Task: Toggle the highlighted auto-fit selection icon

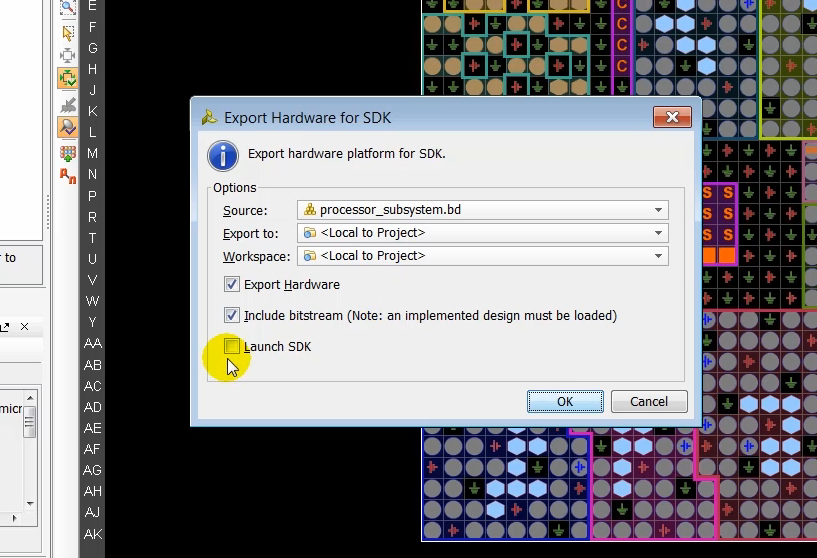Action: 68,78
